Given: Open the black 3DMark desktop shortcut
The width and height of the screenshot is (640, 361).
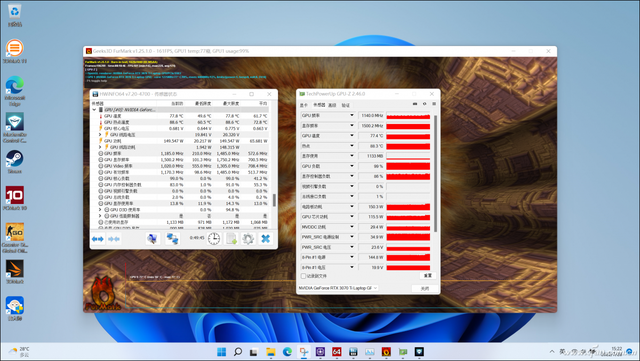Looking at the screenshot, I should (x=15, y=272).
